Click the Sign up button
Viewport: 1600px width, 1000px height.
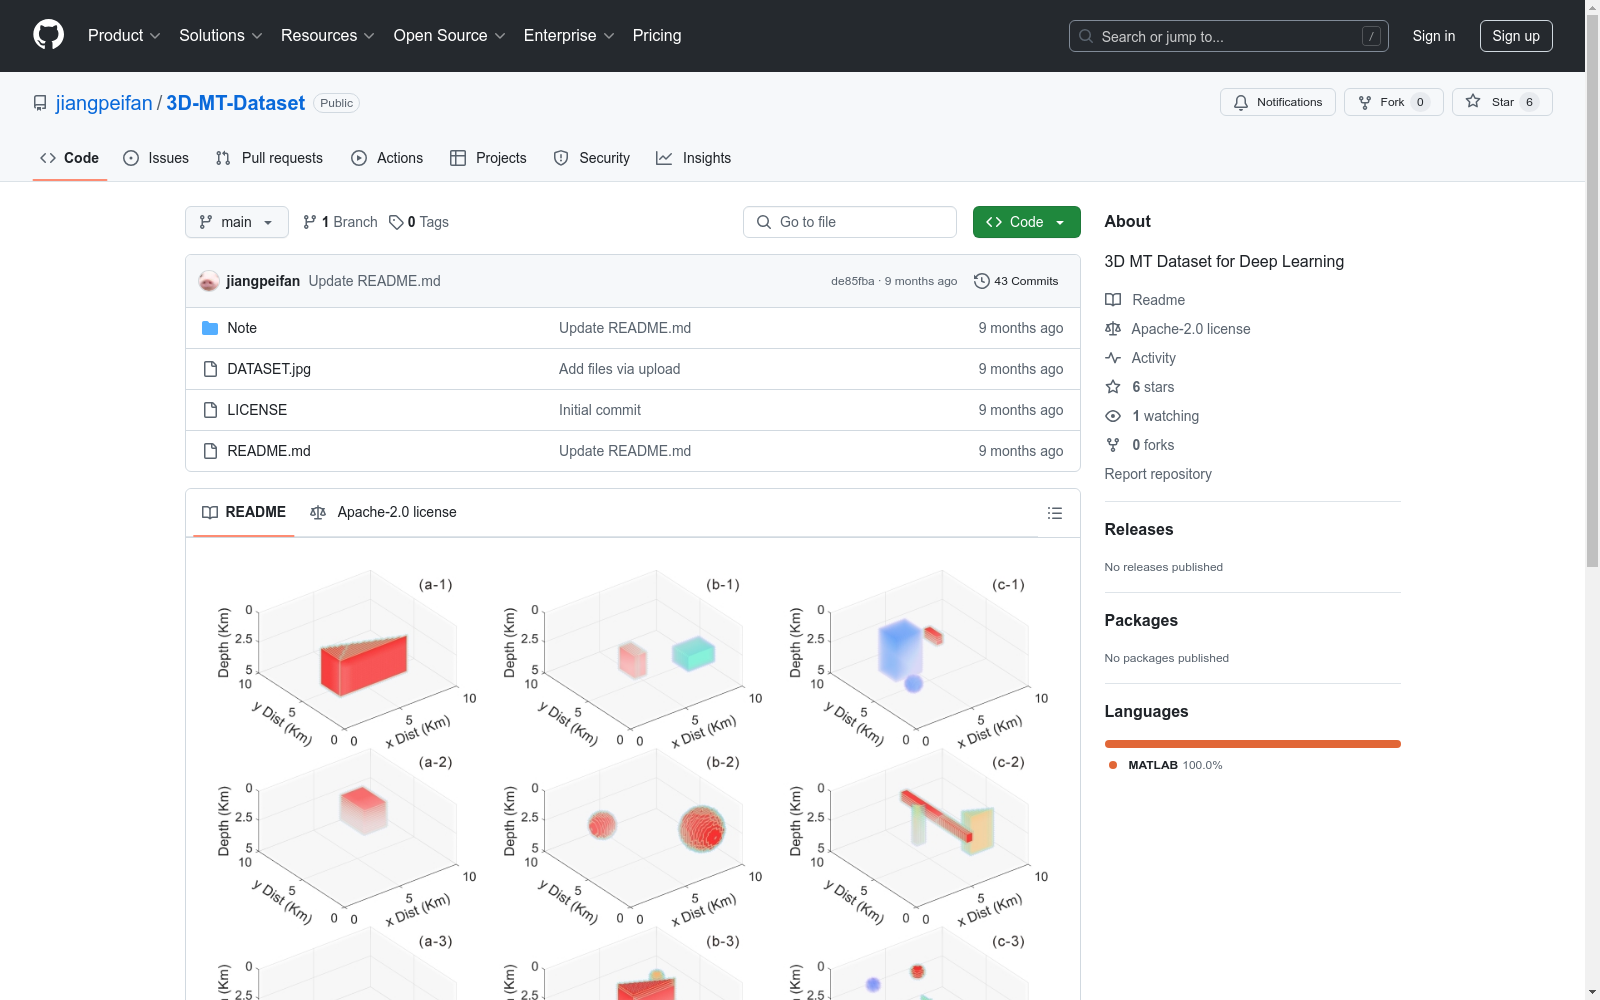coord(1516,36)
